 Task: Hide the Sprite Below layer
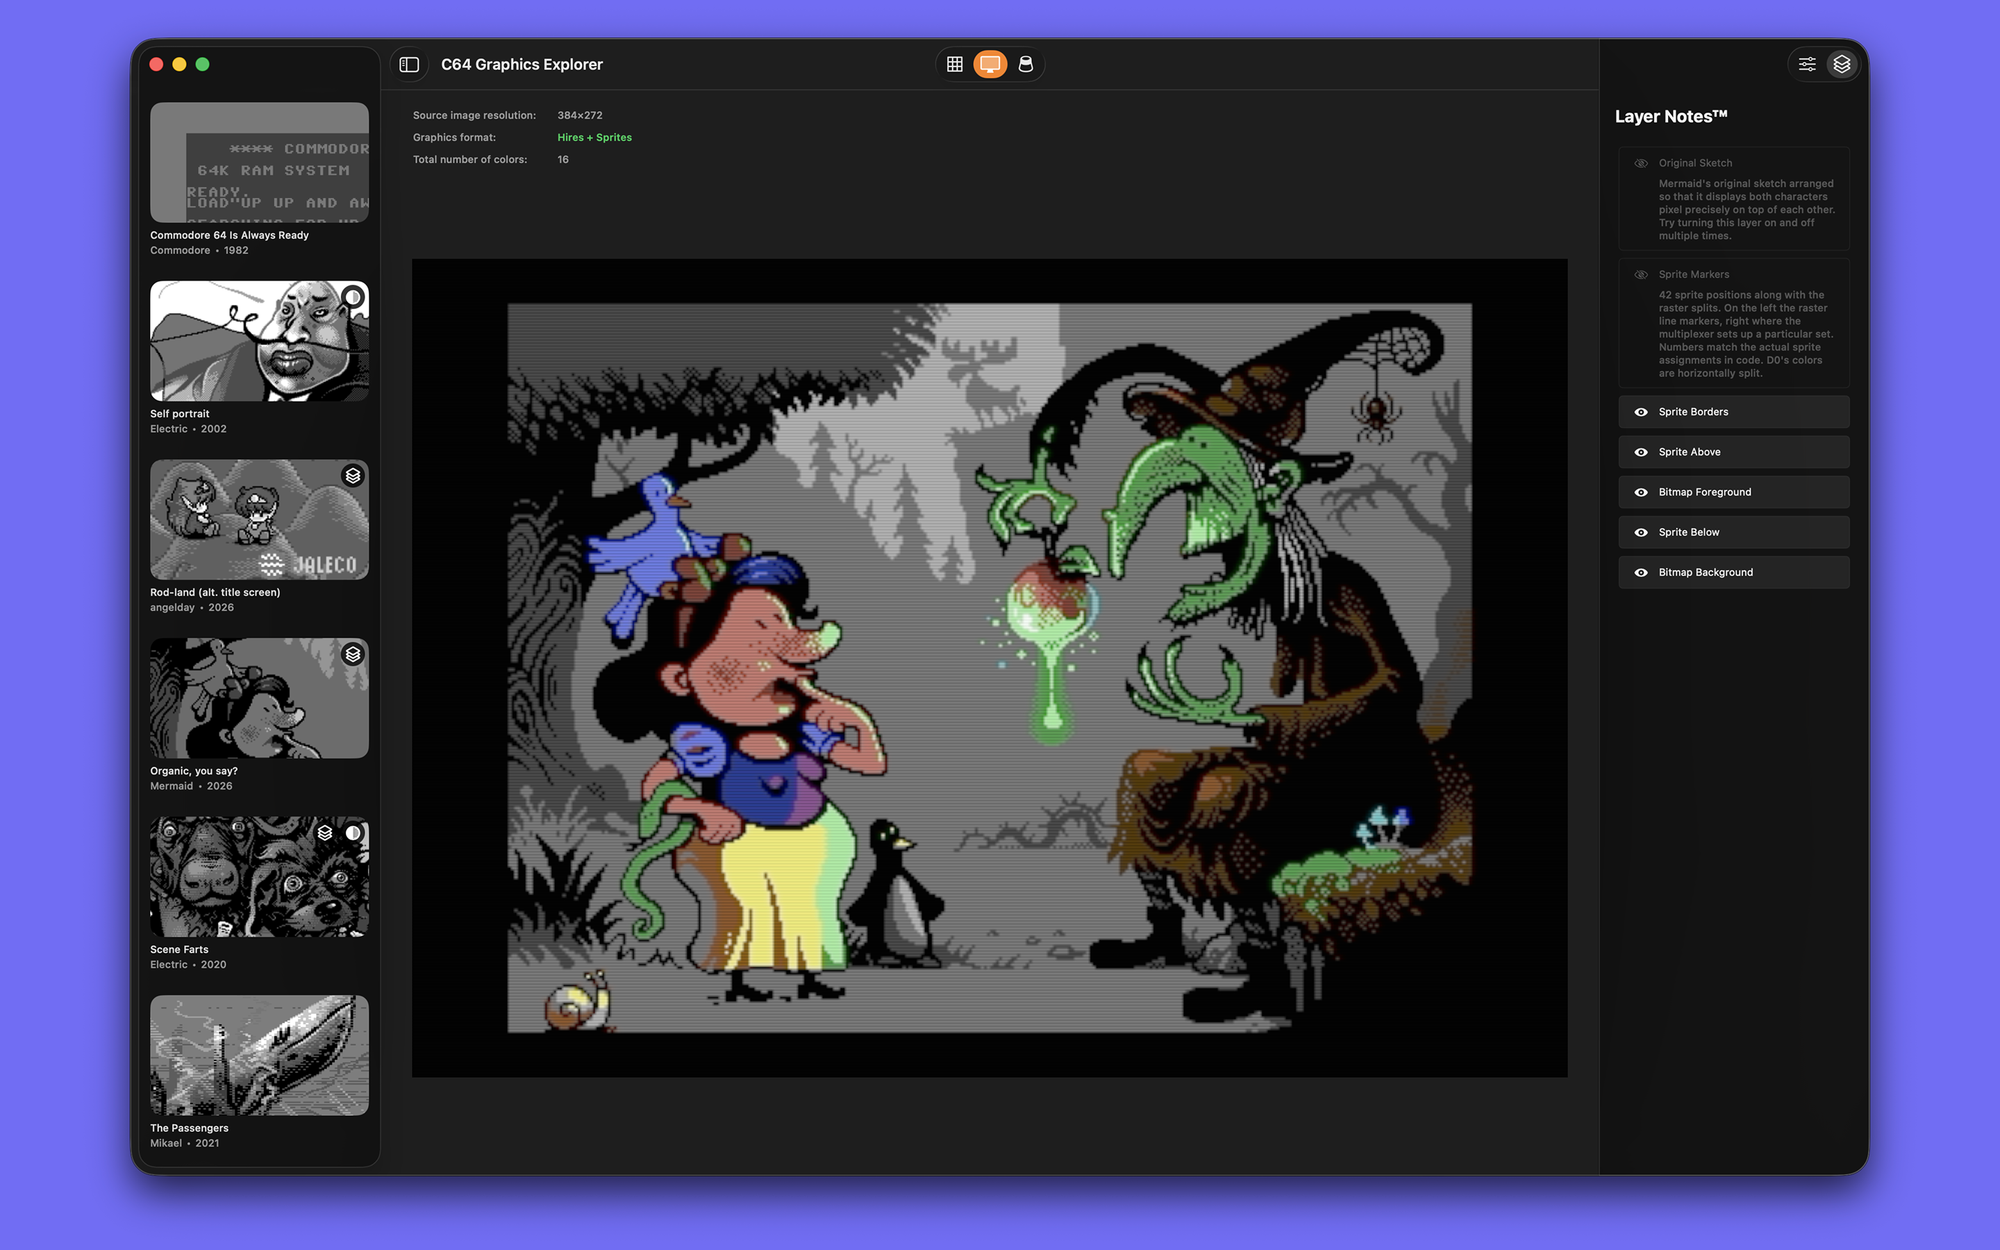coord(1641,532)
